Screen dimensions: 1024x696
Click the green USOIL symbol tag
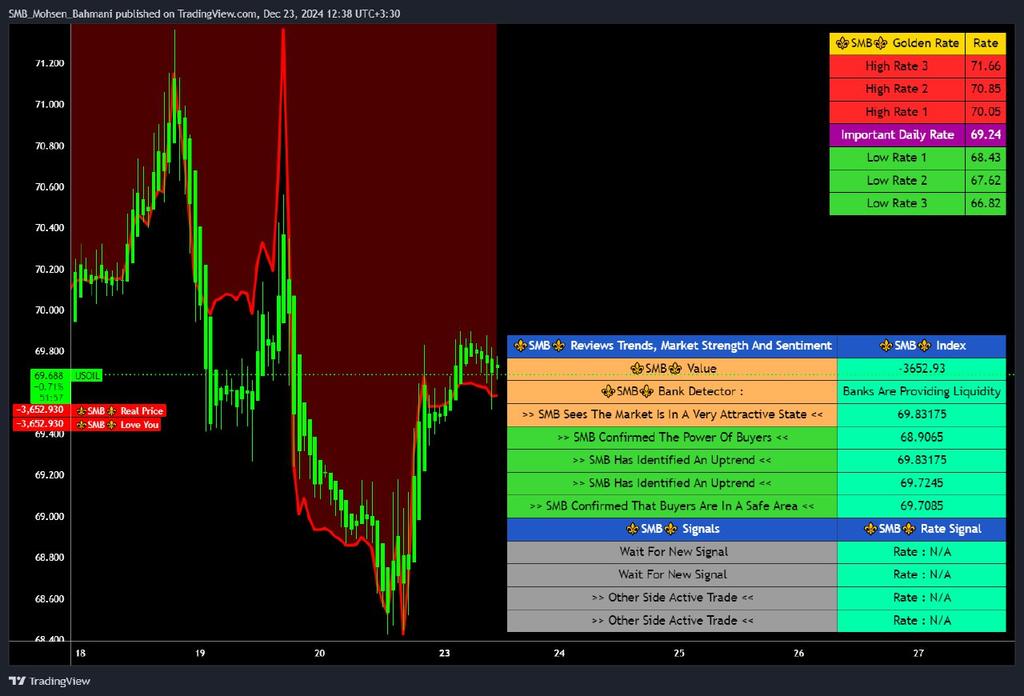coord(87,376)
